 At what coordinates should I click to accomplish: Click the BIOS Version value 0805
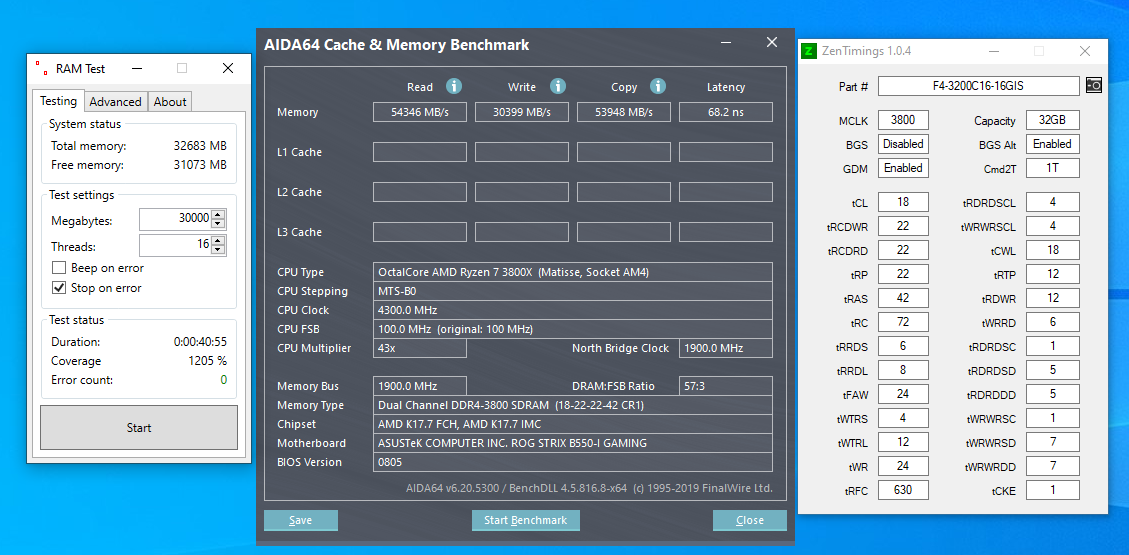(572, 462)
